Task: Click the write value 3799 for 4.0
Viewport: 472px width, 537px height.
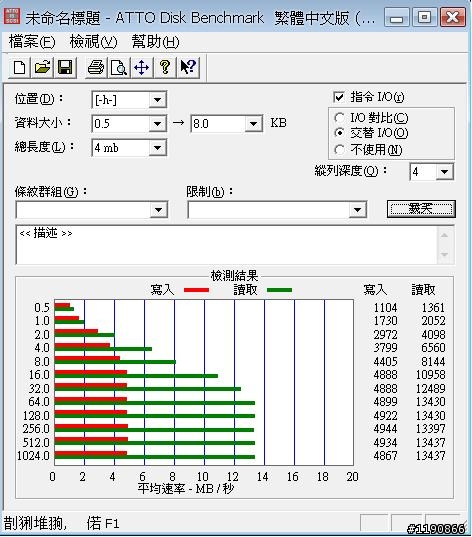Action: (x=385, y=348)
